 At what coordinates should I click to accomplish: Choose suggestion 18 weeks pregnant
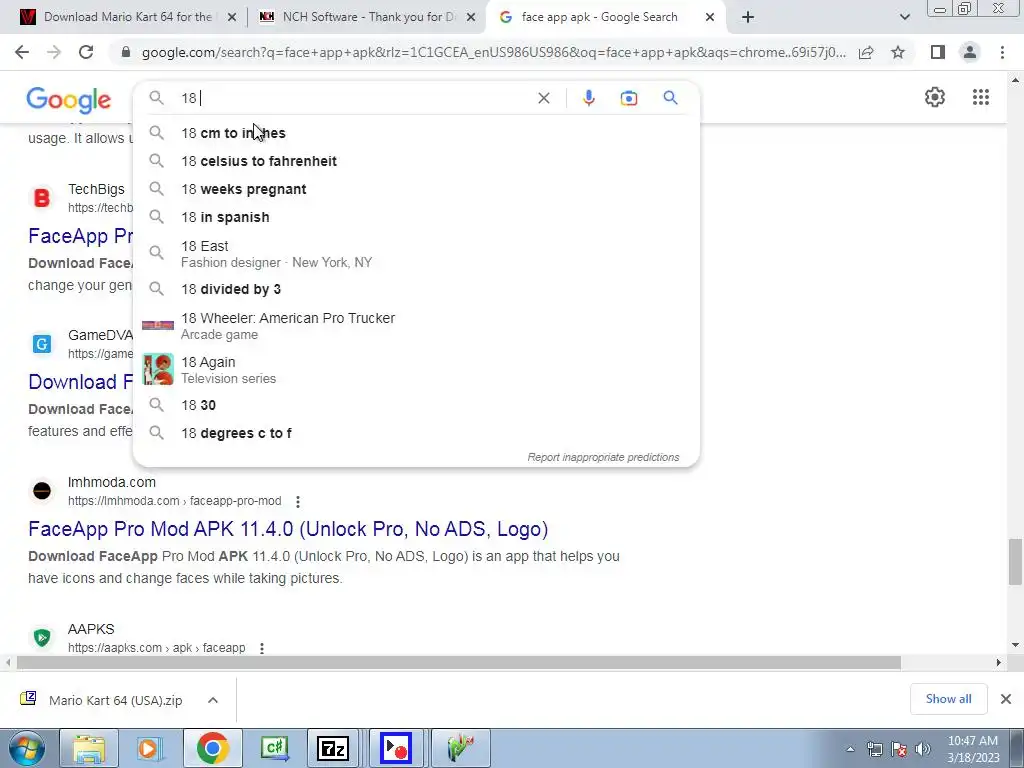(416, 189)
